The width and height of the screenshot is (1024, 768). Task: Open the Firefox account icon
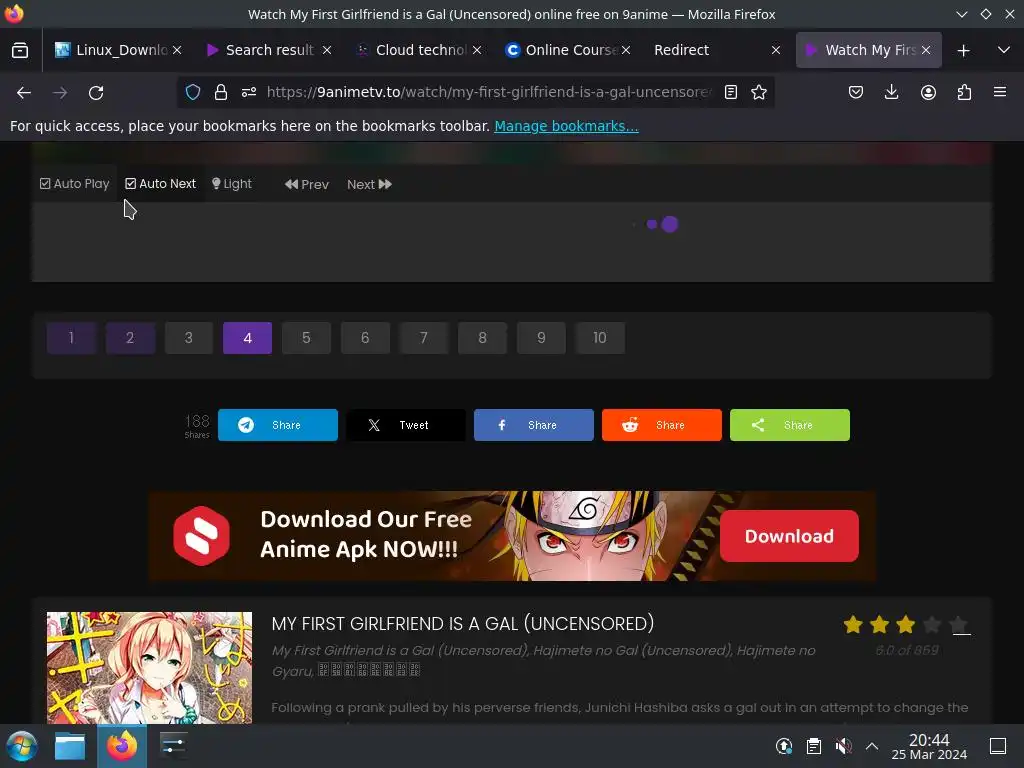point(928,92)
